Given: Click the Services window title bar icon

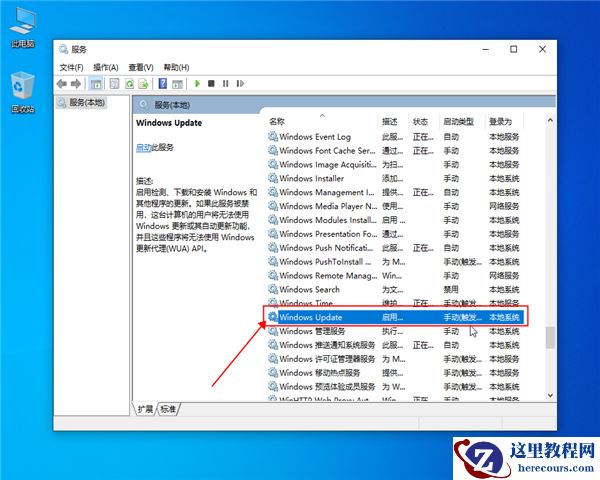Looking at the screenshot, I should point(63,49).
